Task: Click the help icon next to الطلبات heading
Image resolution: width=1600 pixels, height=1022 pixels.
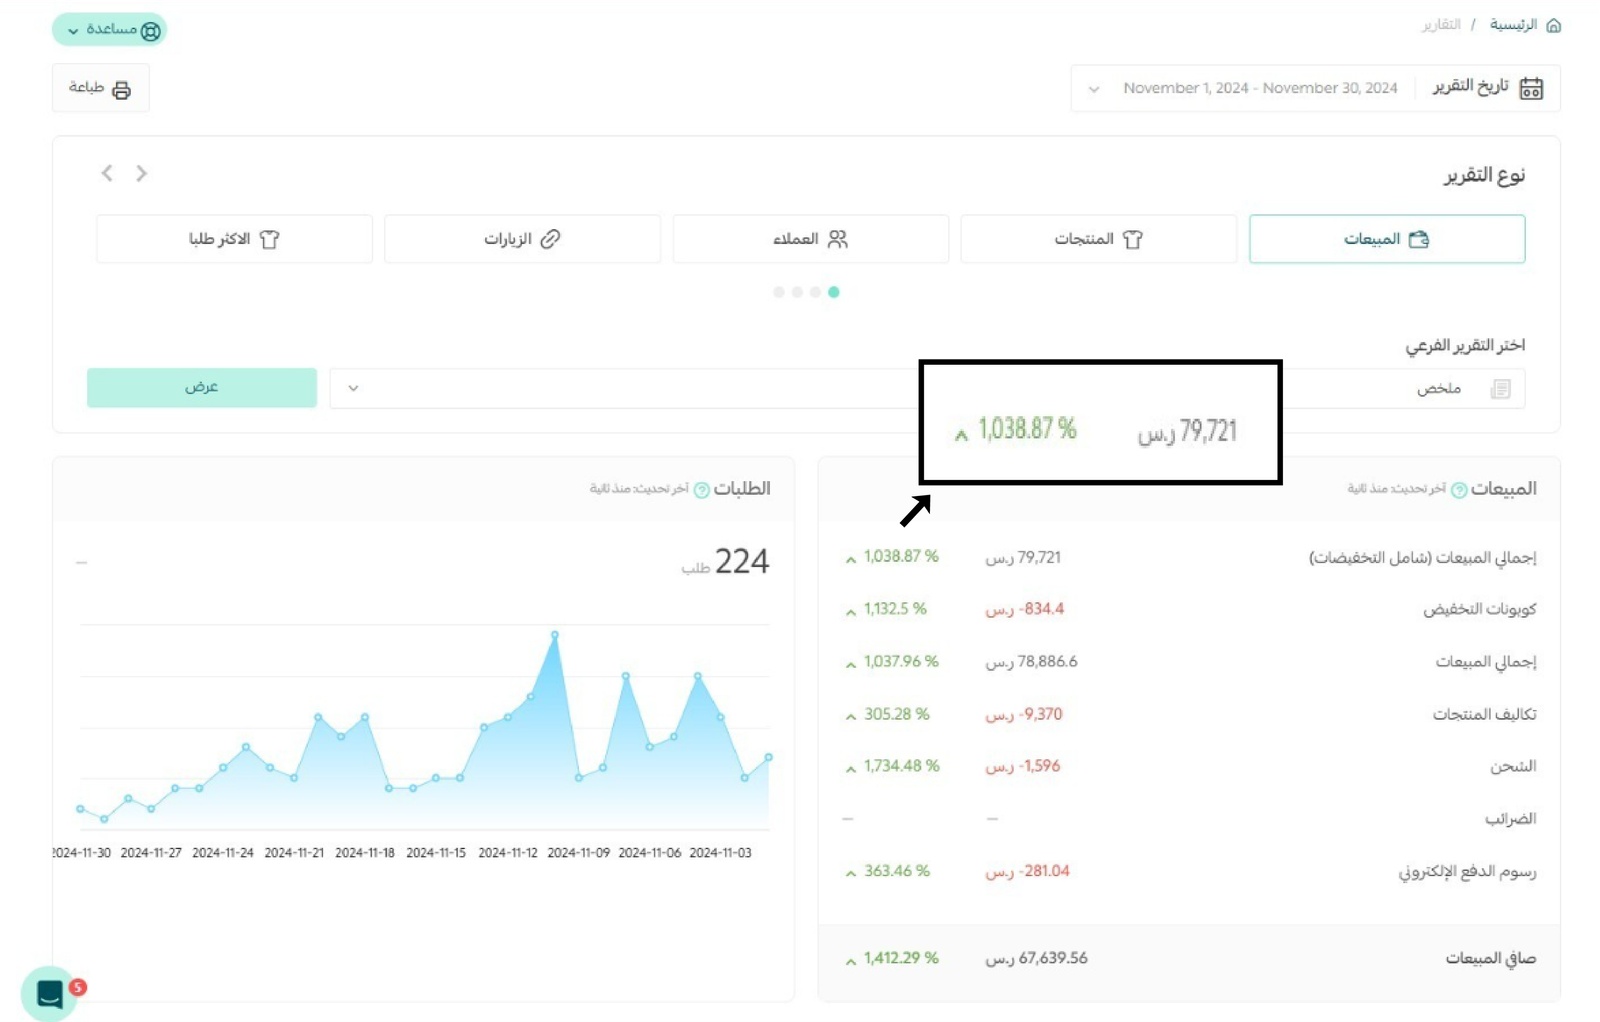Action: point(702,490)
